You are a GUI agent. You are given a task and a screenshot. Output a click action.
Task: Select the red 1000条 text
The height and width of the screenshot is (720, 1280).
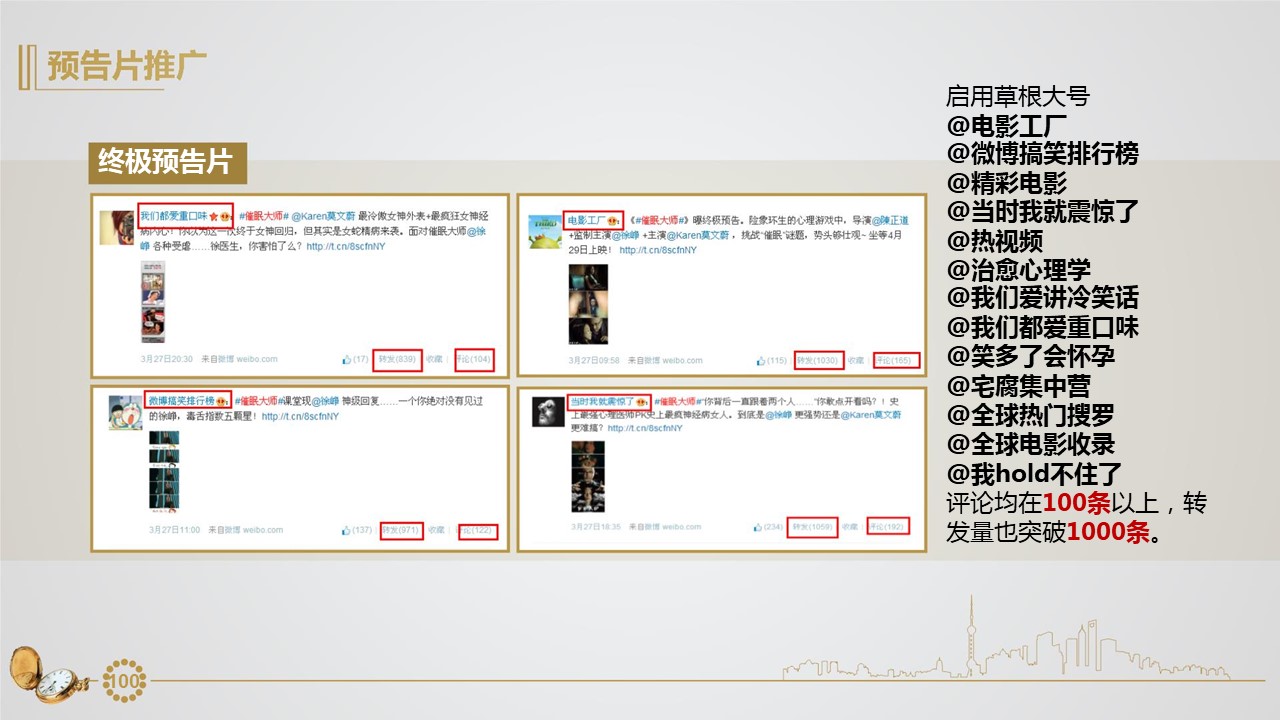[x=1108, y=531]
